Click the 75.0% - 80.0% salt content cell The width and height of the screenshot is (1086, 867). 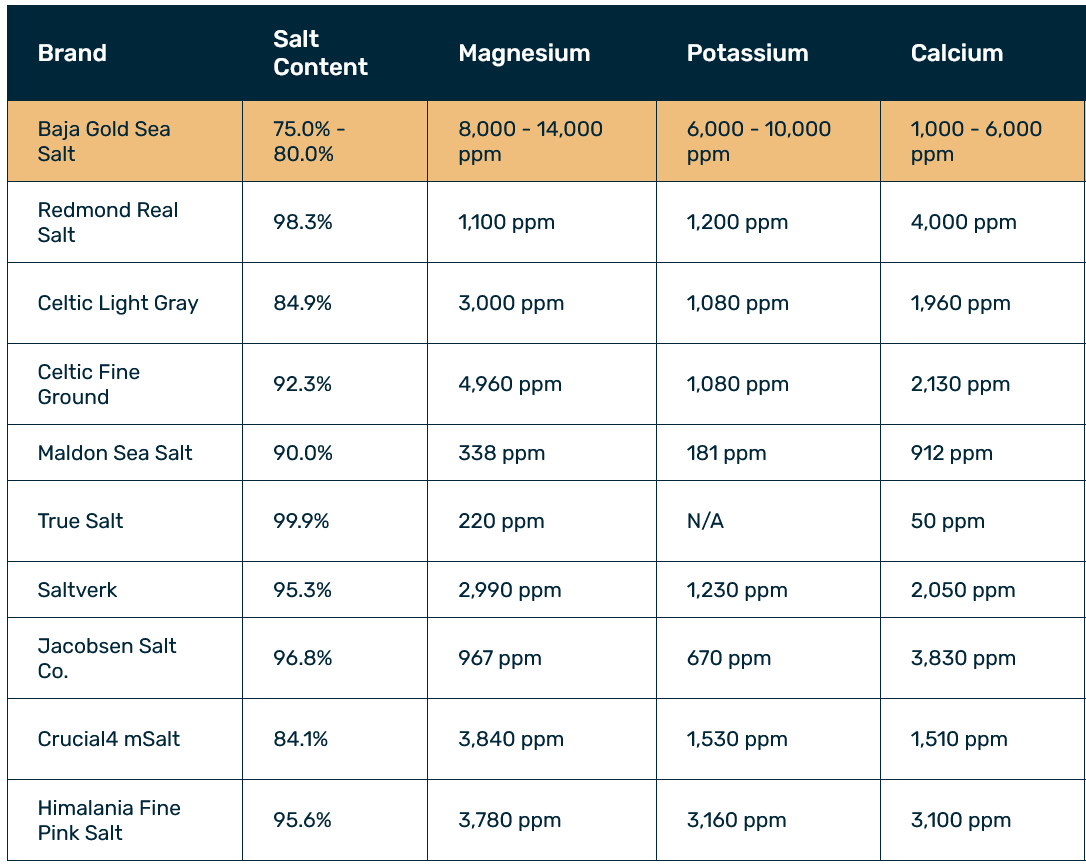pyautogui.click(x=335, y=141)
